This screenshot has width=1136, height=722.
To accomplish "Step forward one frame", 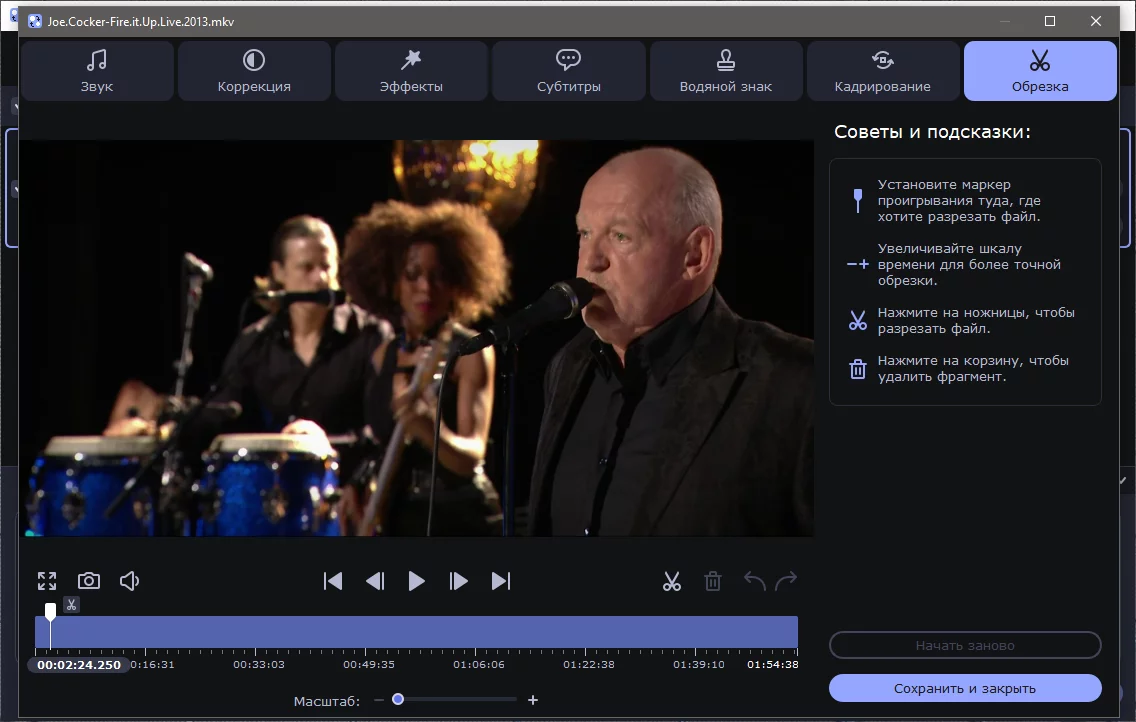I will [459, 581].
